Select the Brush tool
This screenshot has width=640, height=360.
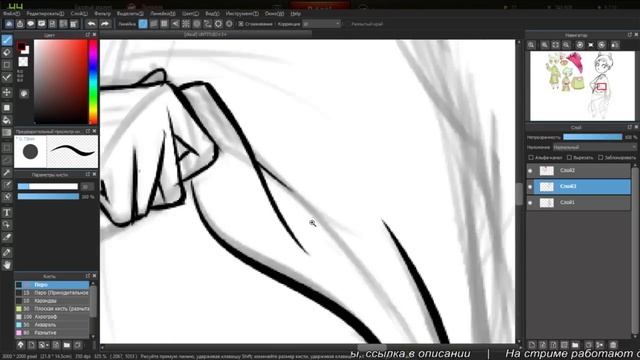click(x=7, y=40)
